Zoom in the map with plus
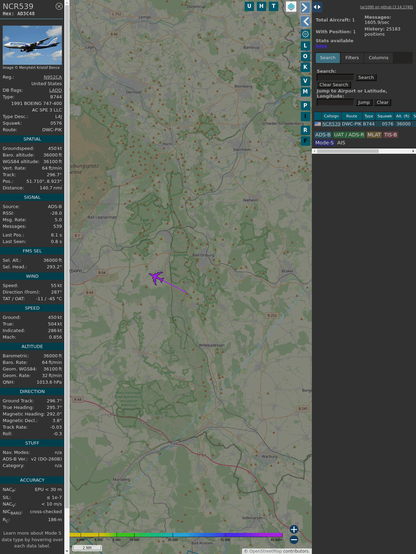 tap(294, 529)
